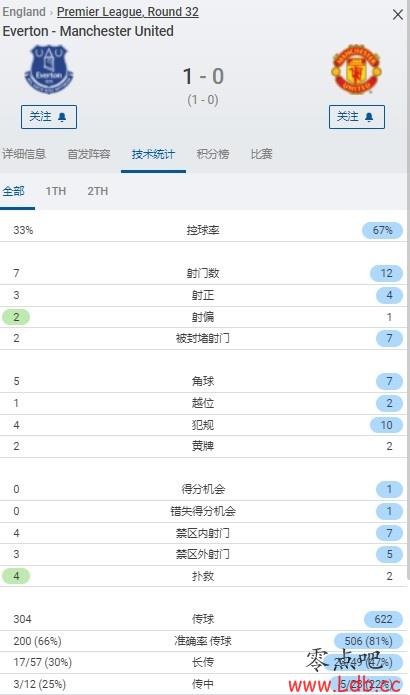This screenshot has width=410, height=695.
Task: Show second half stats with 2TH
Action: click(98, 191)
